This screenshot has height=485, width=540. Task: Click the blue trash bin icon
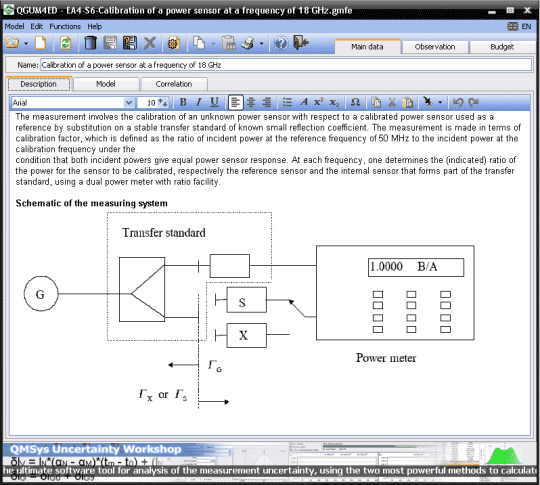click(x=90, y=43)
